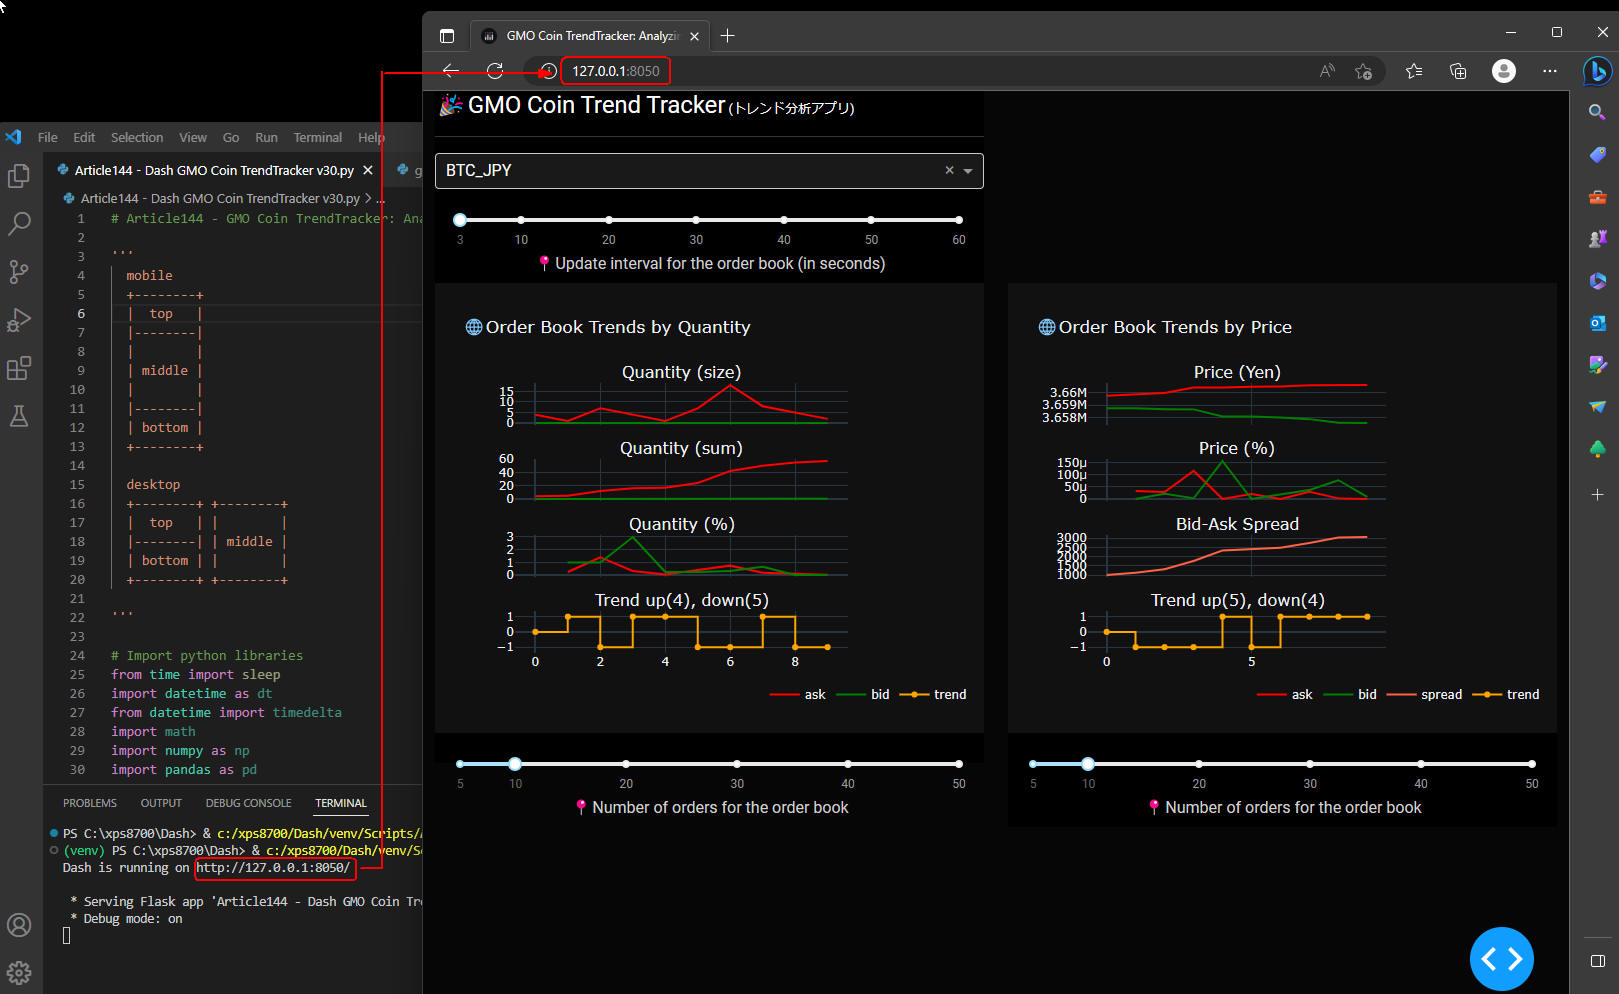This screenshot has width=1619, height=994.
Task: Open the Favorites list icon
Action: tap(1414, 71)
